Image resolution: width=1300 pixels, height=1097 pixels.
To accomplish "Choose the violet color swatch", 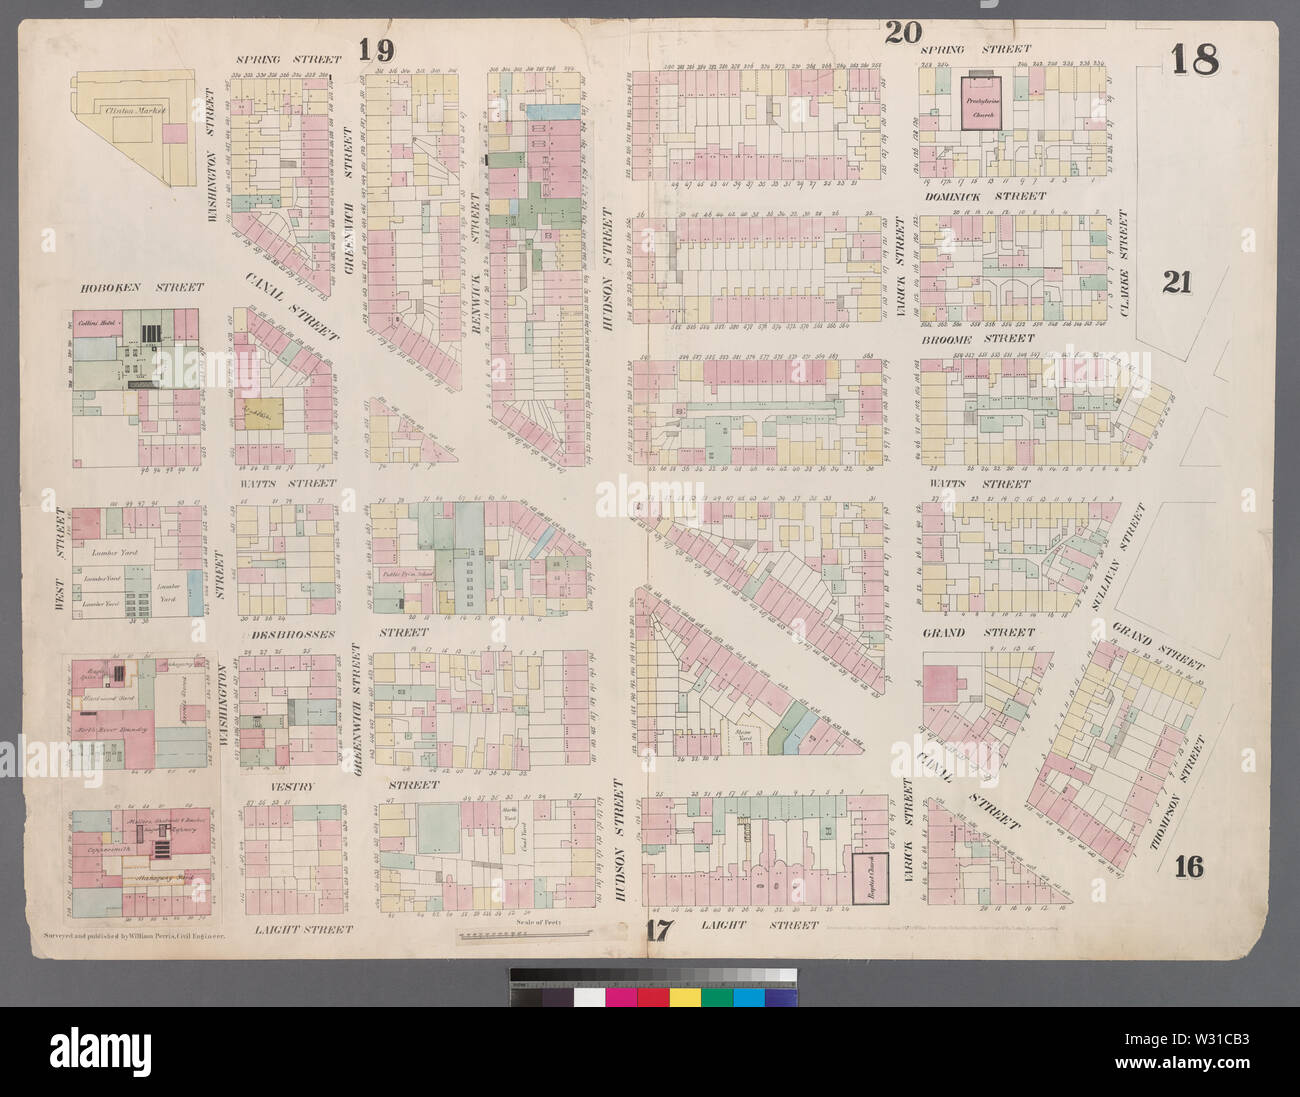I will click(x=781, y=997).
